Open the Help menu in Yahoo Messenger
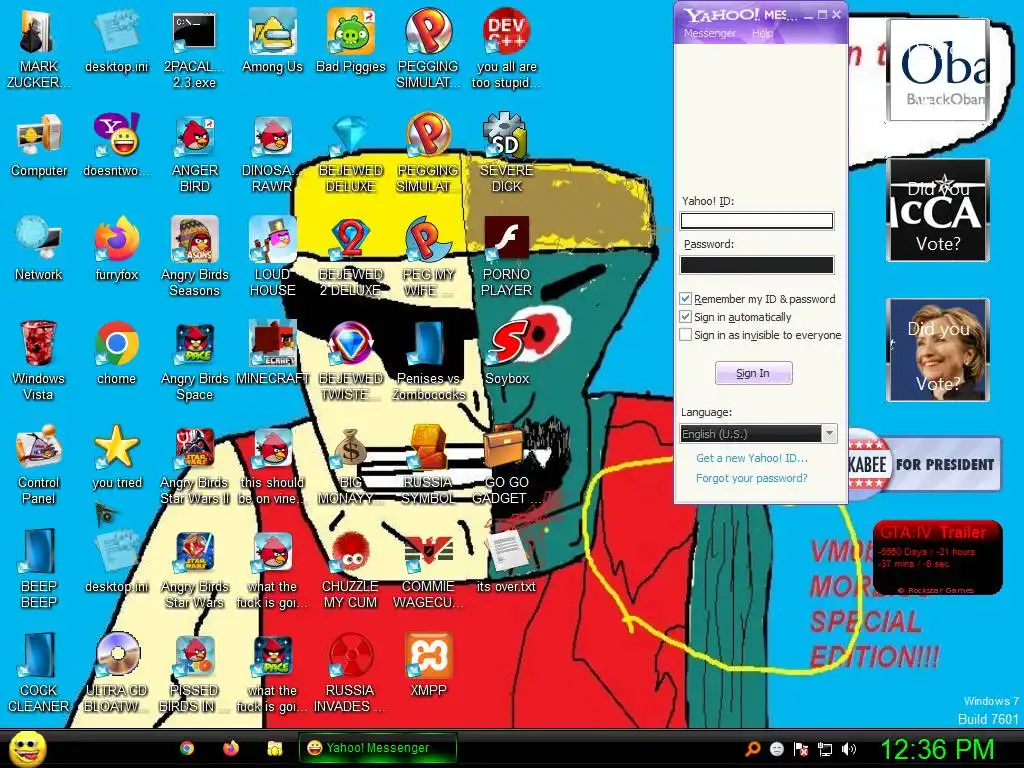This screenshot has width=1024, height=768. pos(762,33)
